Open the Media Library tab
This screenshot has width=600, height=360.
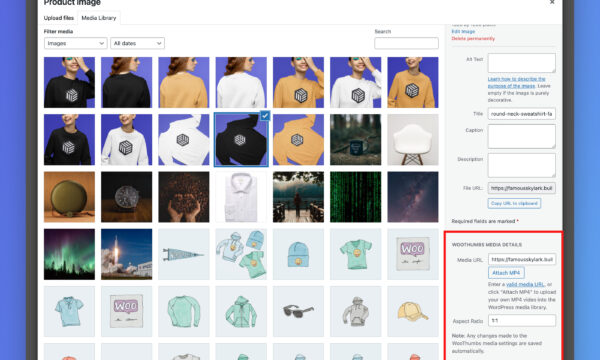point(99,18)
